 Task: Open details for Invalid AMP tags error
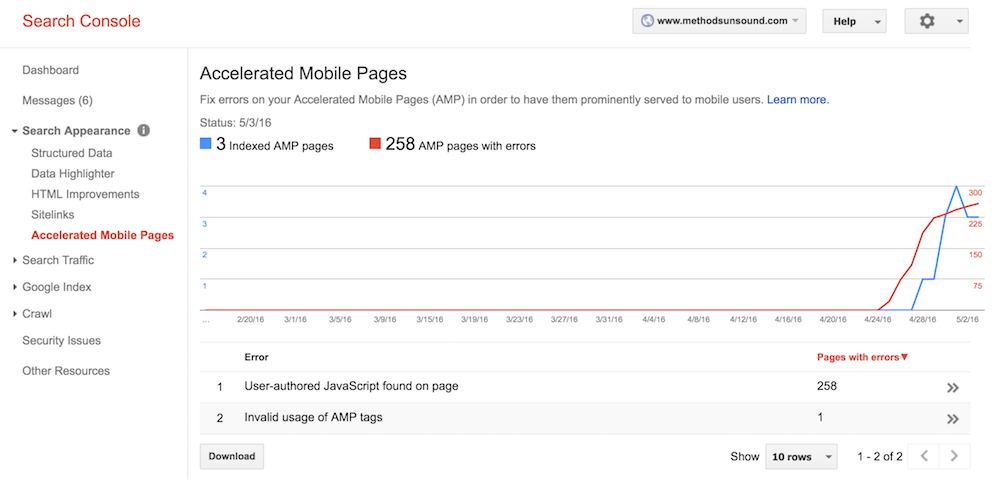pyautogui.click(x=952, y=419)
